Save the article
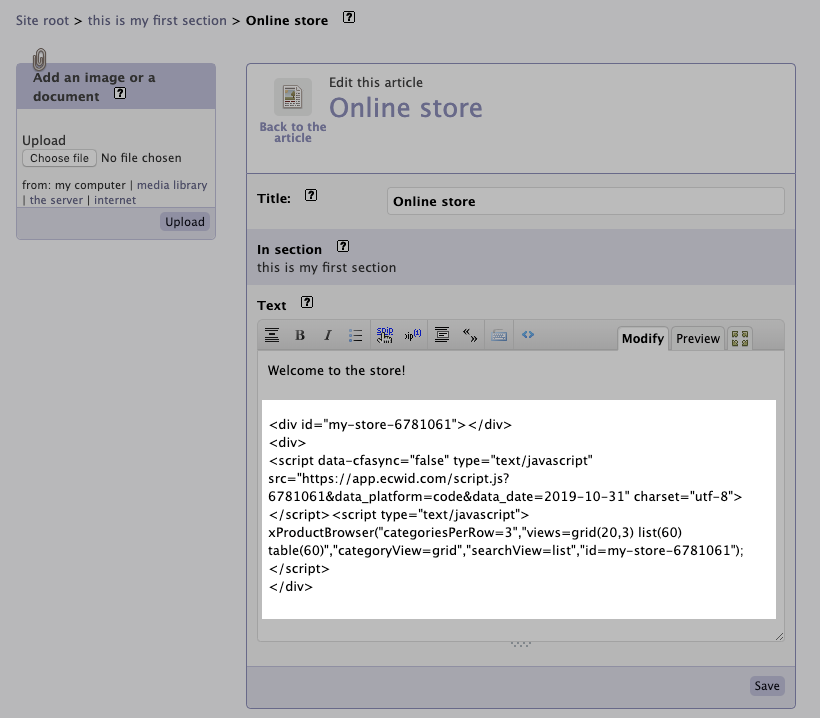 click(x=767, y=686)
